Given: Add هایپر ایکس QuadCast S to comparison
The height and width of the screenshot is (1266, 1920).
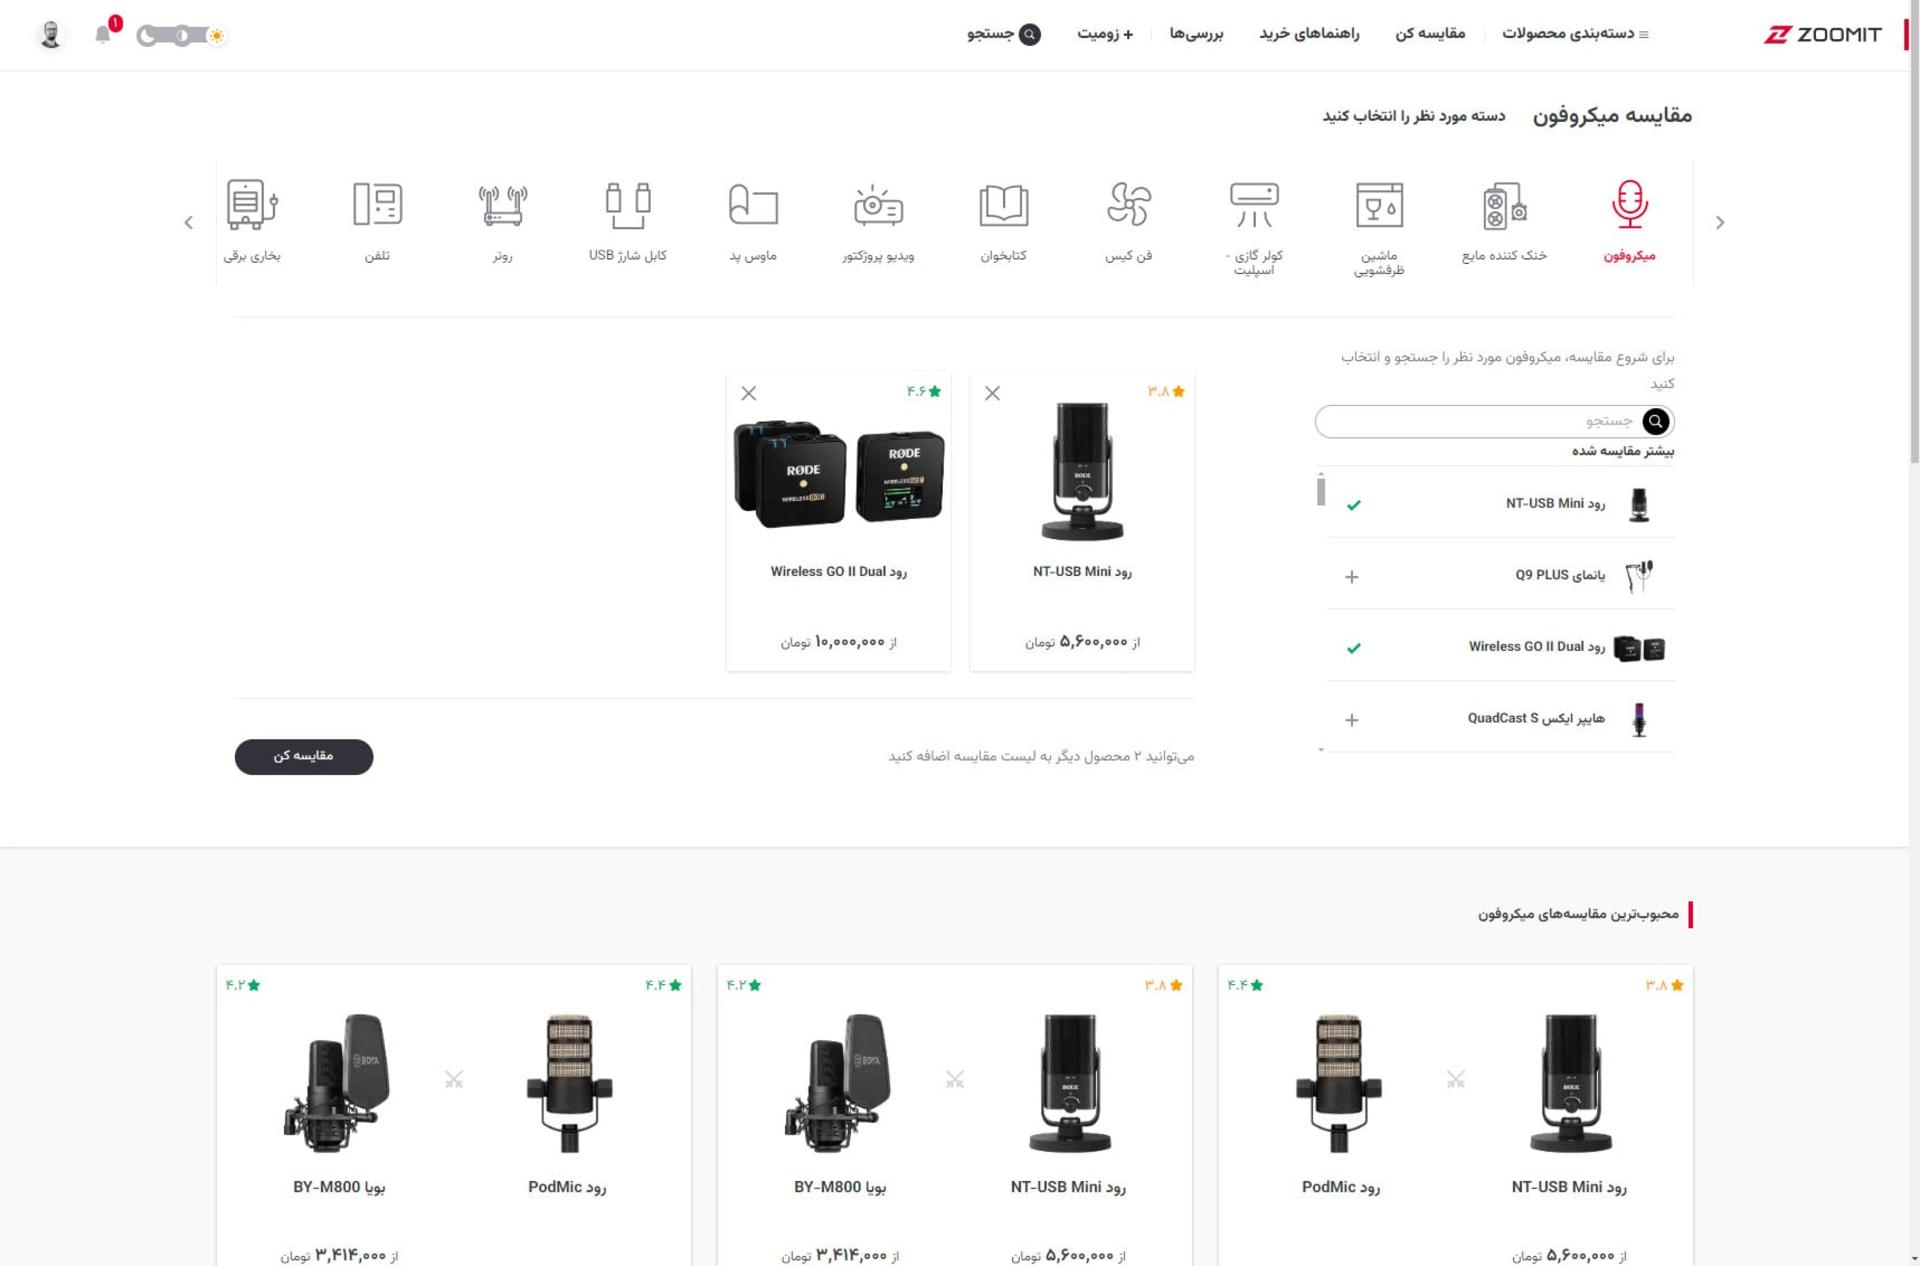Looking at the screenshot, I should pyautogui.click(x=1352, y=720).
